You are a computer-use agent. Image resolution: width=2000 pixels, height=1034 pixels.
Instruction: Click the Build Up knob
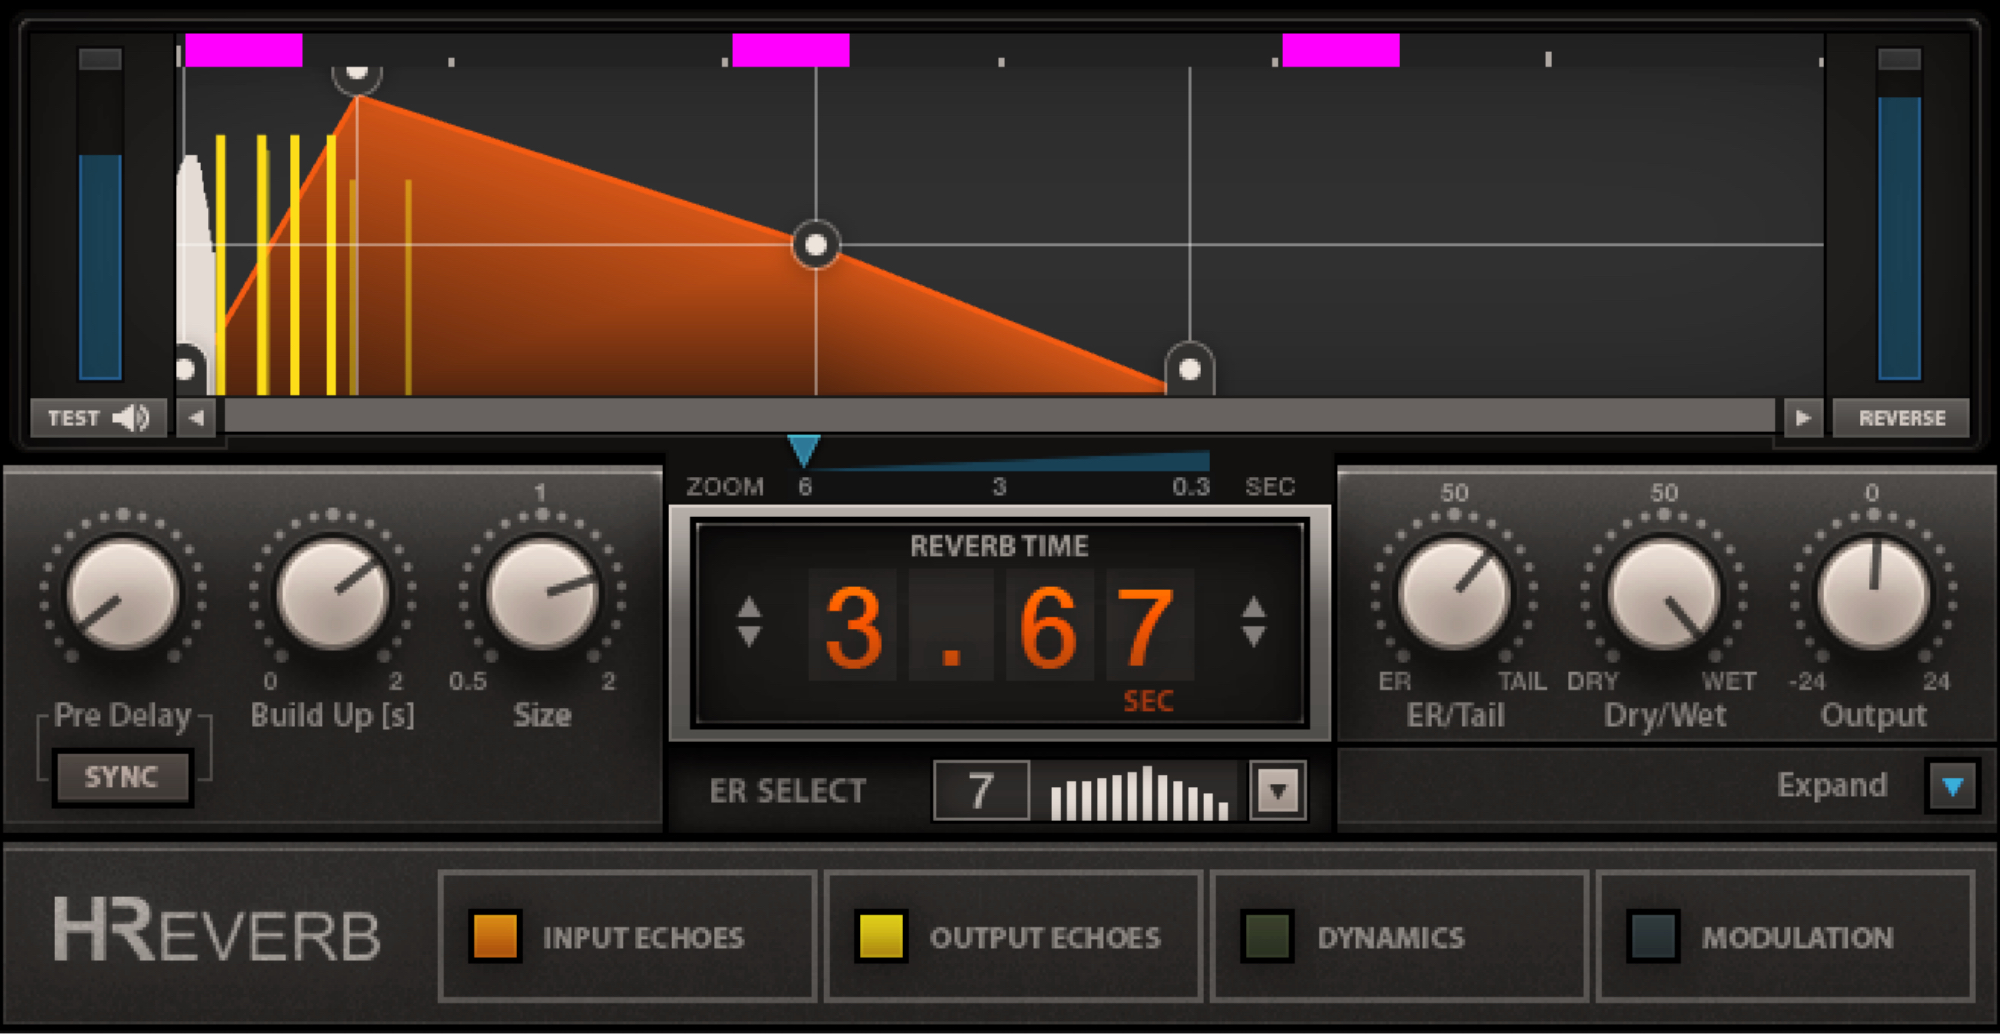point(332,595)
